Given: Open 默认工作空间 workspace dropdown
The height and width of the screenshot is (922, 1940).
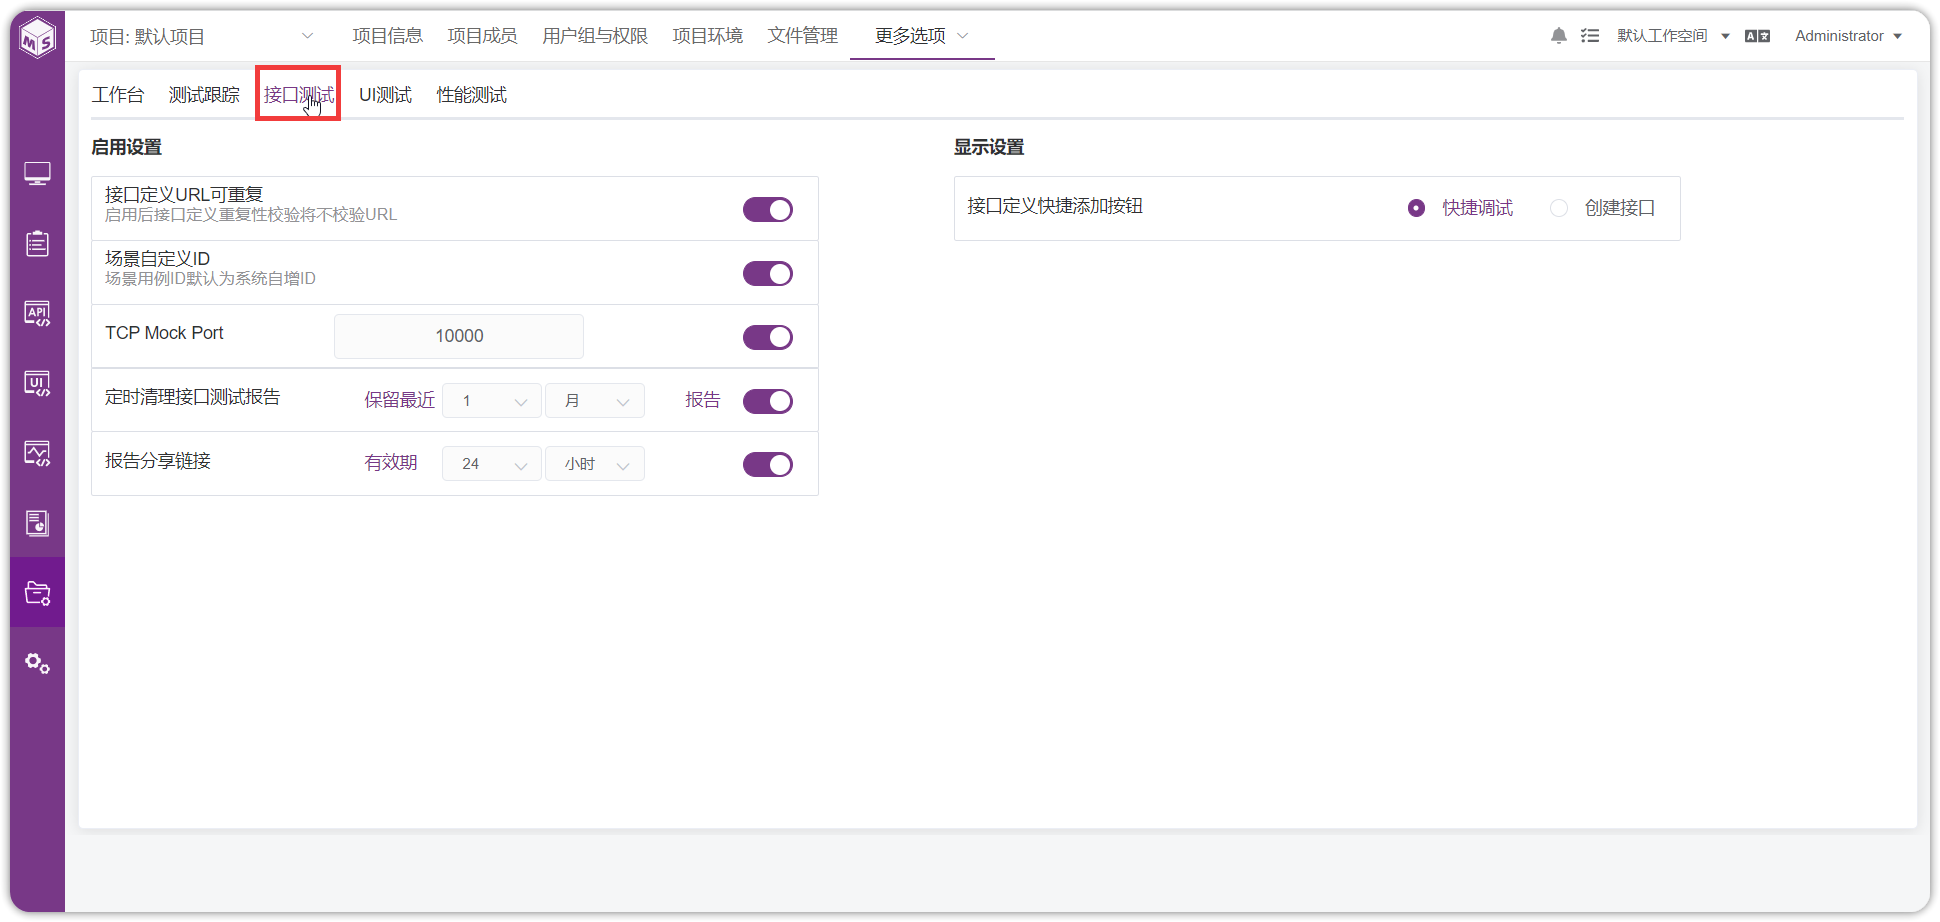Looking at the screenshot, I should pyautogui.click(x=1673, y=36).
